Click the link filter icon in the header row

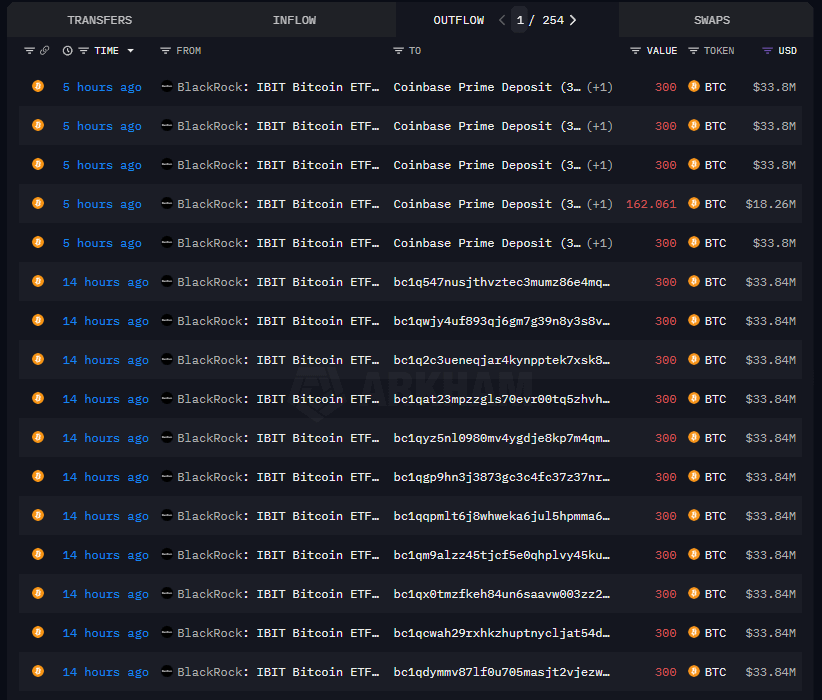pyautogui.click(x=45, y=50)
